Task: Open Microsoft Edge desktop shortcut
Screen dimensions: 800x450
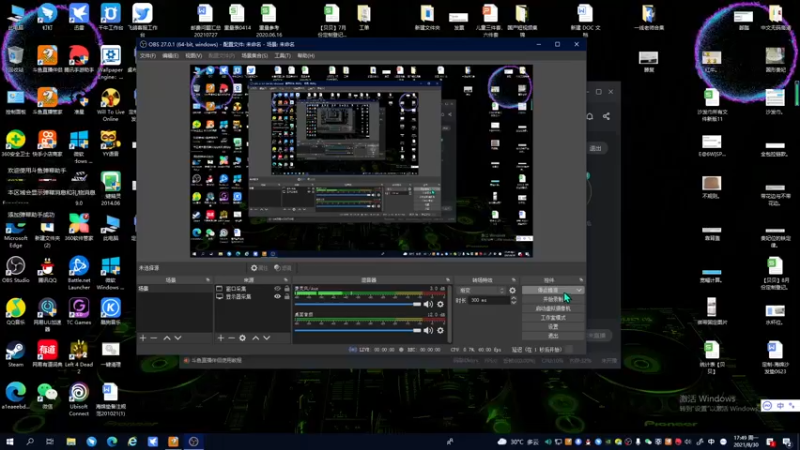Action: point(15,231)
